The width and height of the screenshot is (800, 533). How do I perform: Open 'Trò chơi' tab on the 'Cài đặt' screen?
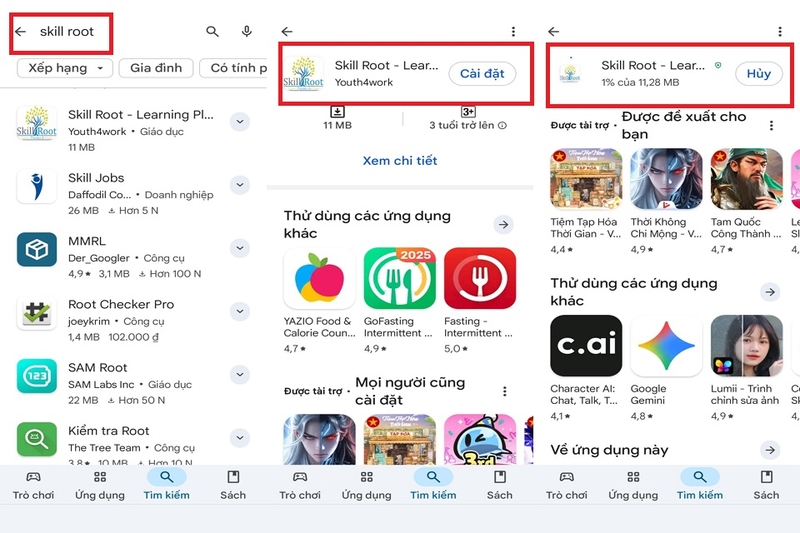tap(300, 485)
